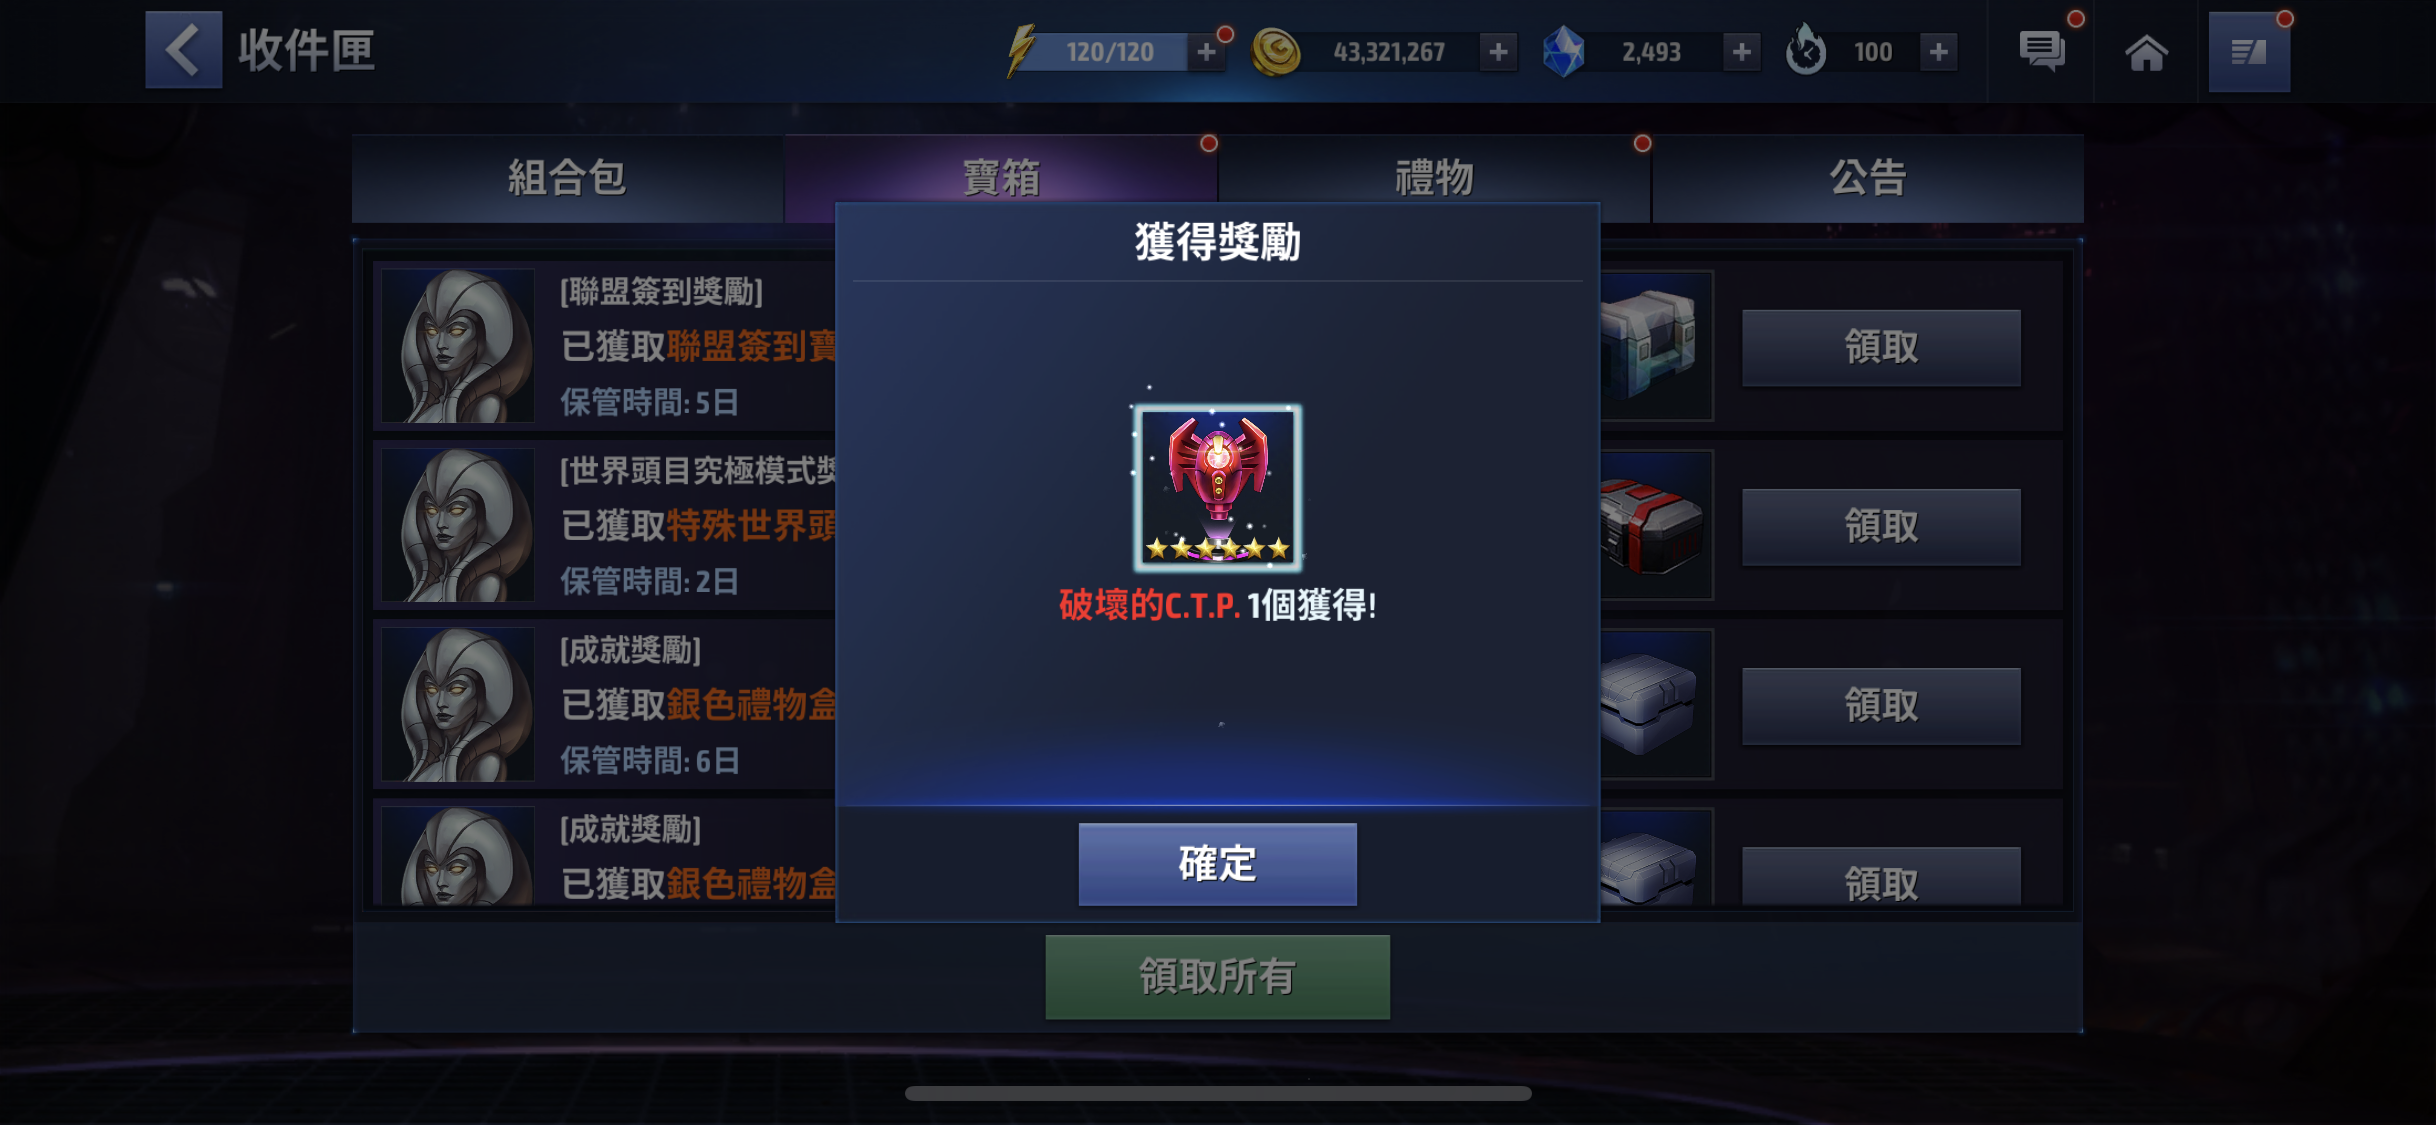Tap the blue crystal currency icon
The width and height of the screenshot is (2436, 1125).
pyautogui.click(x=1563, y=52)
